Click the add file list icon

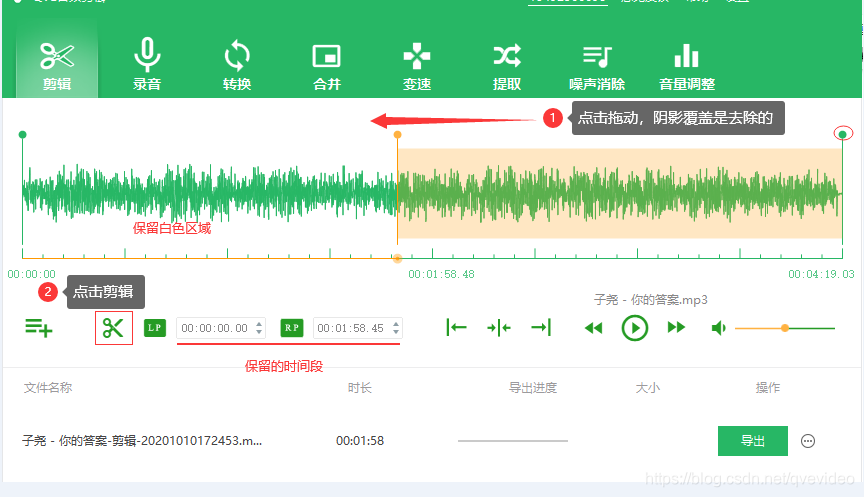(x=39, y=328)
